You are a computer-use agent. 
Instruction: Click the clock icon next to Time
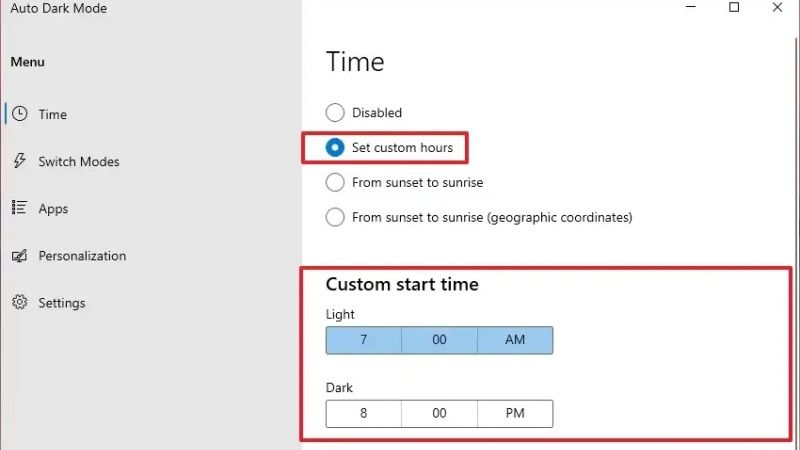tap(19, 114)
